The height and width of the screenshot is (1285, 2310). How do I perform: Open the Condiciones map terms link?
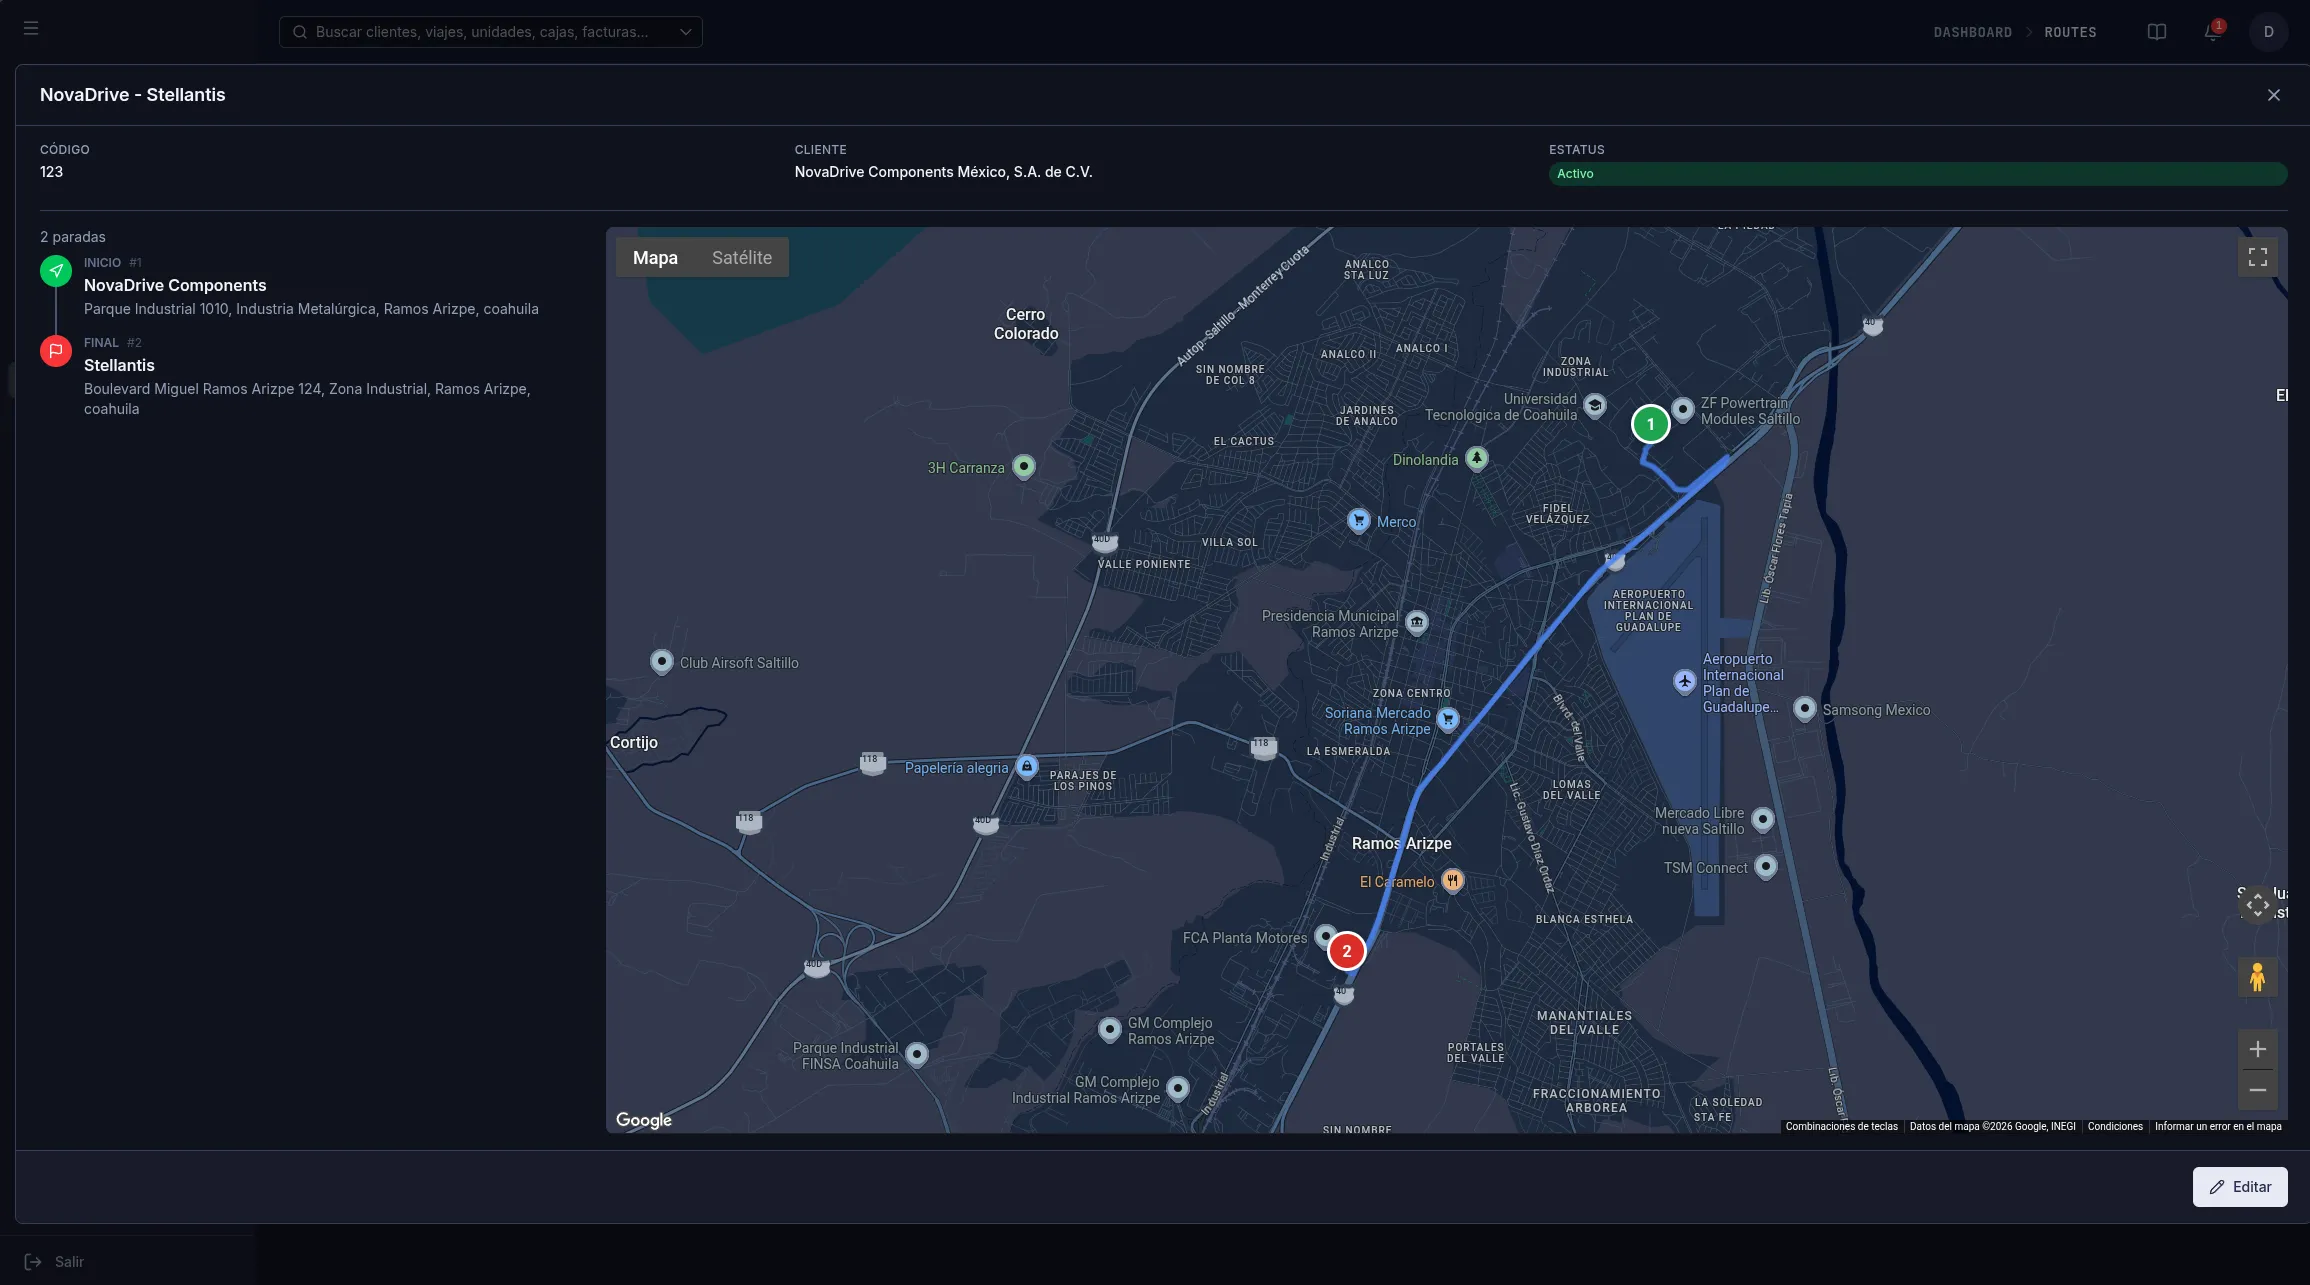[2114, 1127]
